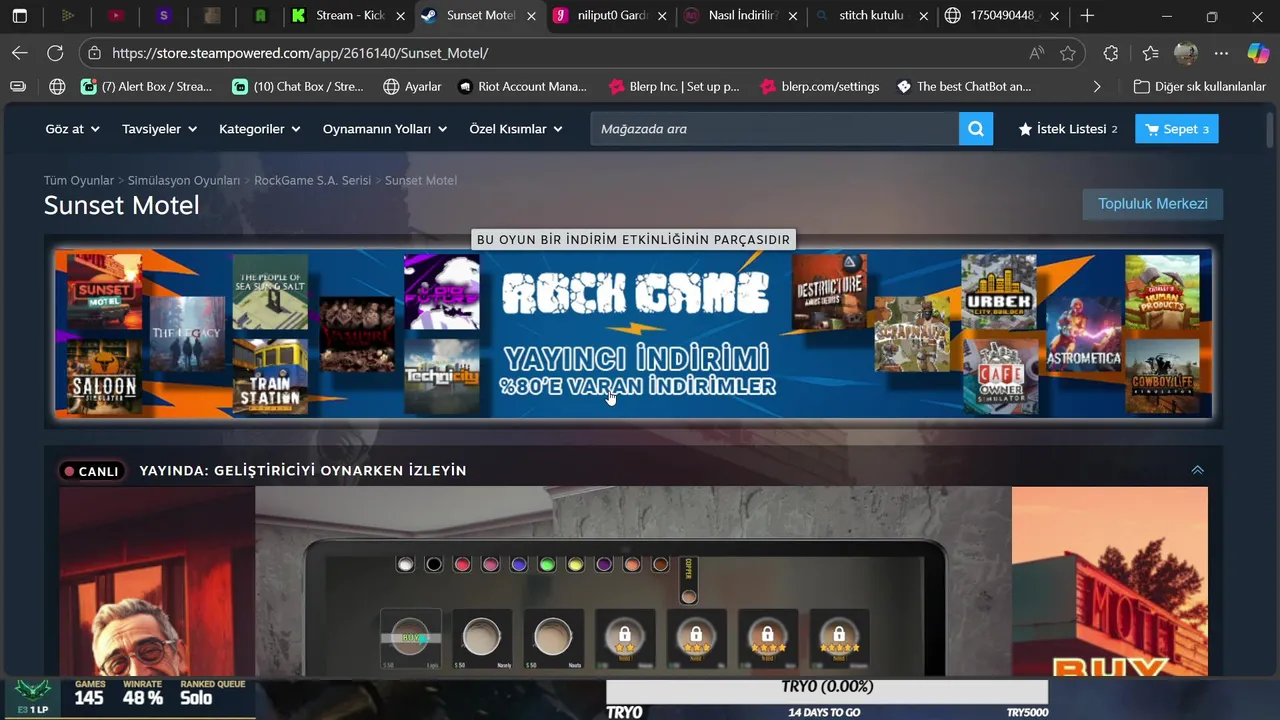Click the Technicity thumbnail in banner

click(x=441, y=377)
